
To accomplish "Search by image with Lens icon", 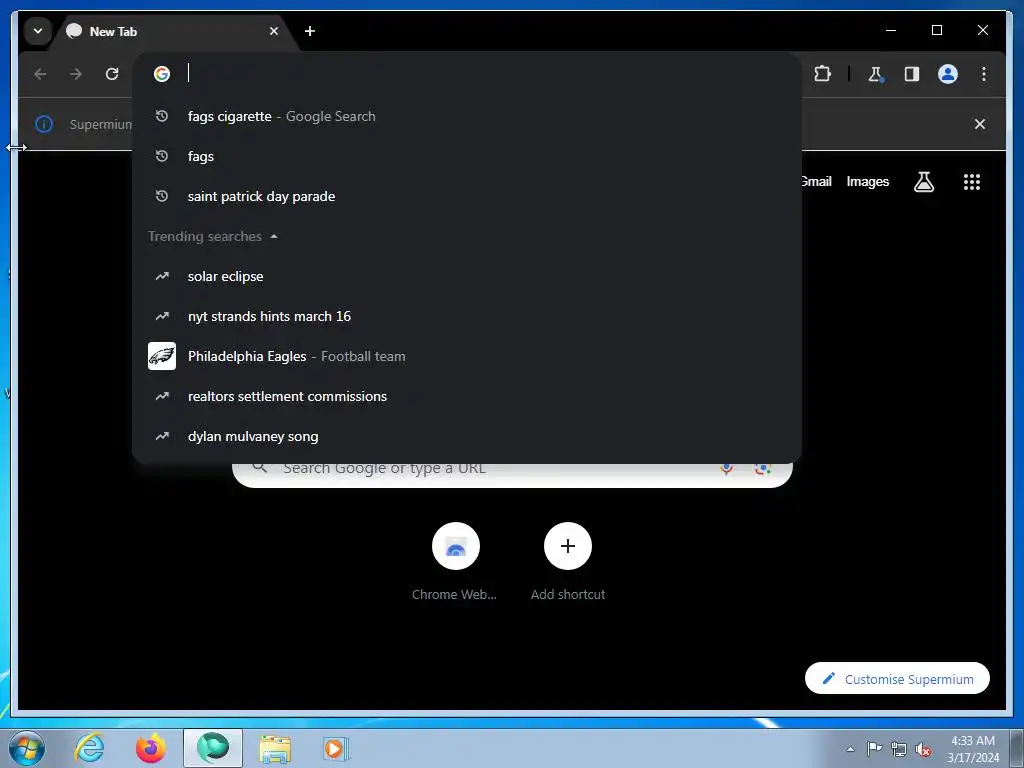I will 762,468.
